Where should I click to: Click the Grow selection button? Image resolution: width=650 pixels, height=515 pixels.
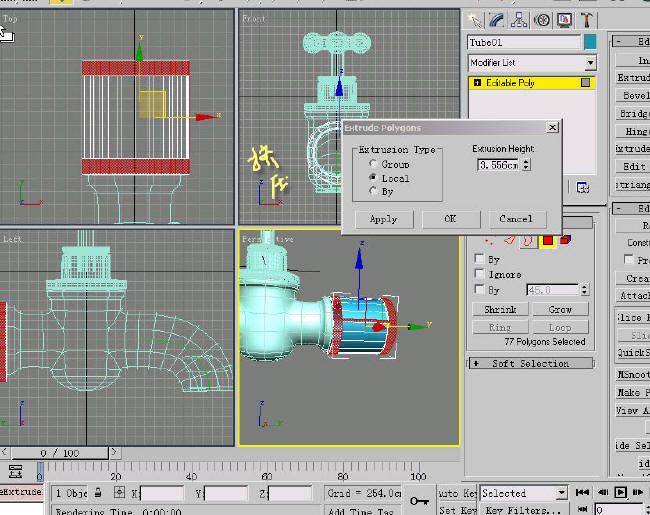[x=560, y=309]
